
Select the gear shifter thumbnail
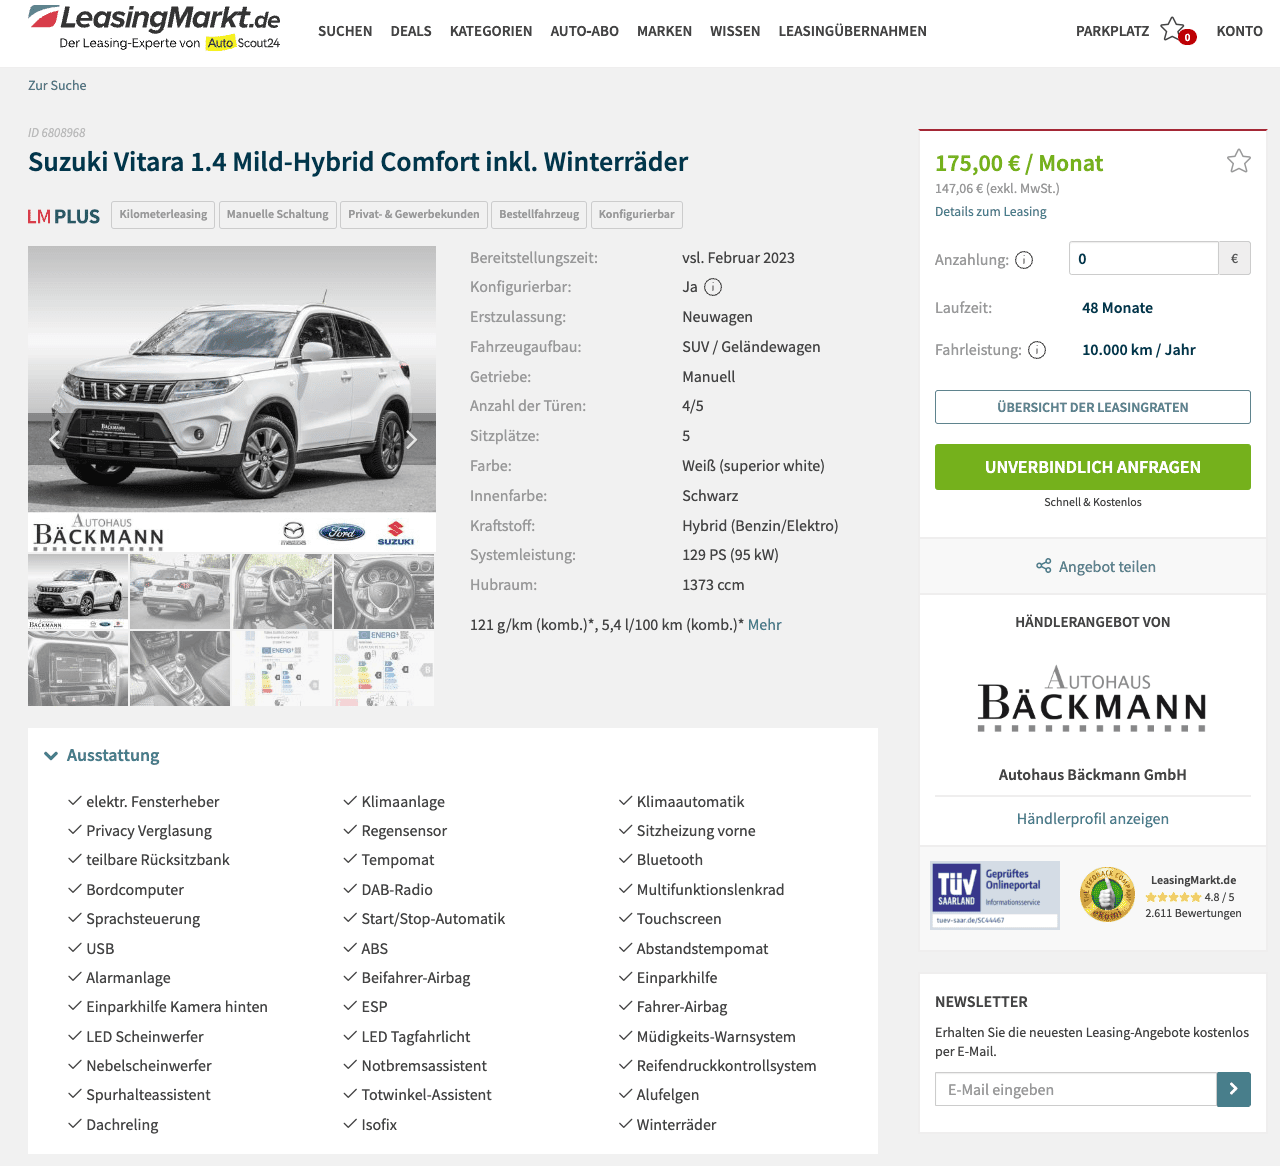tap(180, 668)
